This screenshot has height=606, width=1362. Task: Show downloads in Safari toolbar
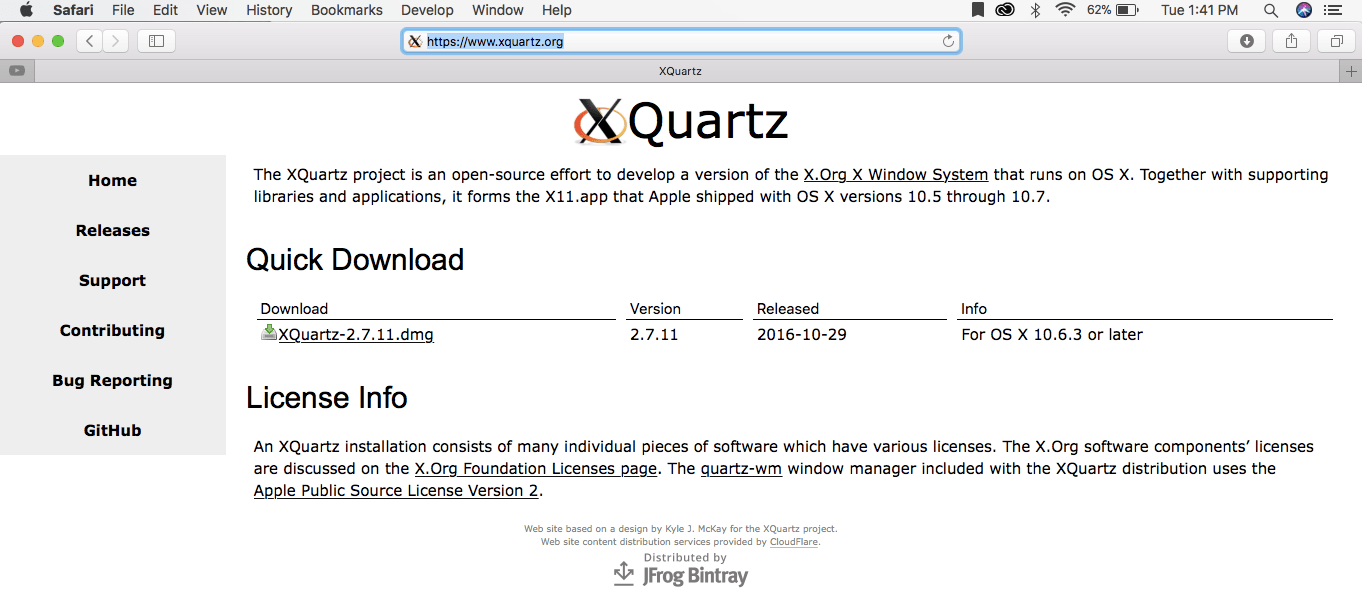tap(1246, 41)
